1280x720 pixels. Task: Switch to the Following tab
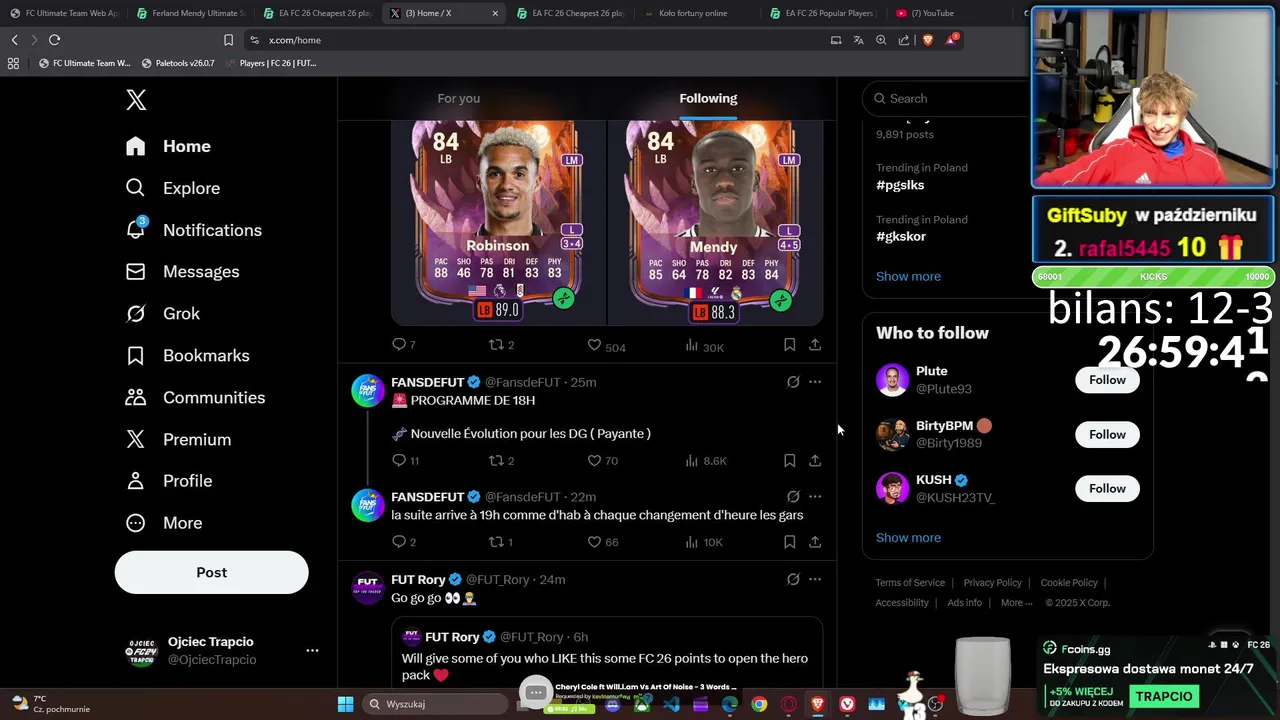point(708,98)
